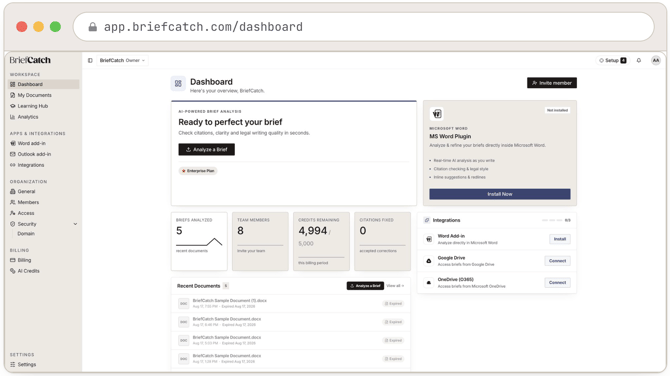Screen dimensions: 670x376
Task: Connect the OneDrive (O365) integration
Action: pos(557,282)
